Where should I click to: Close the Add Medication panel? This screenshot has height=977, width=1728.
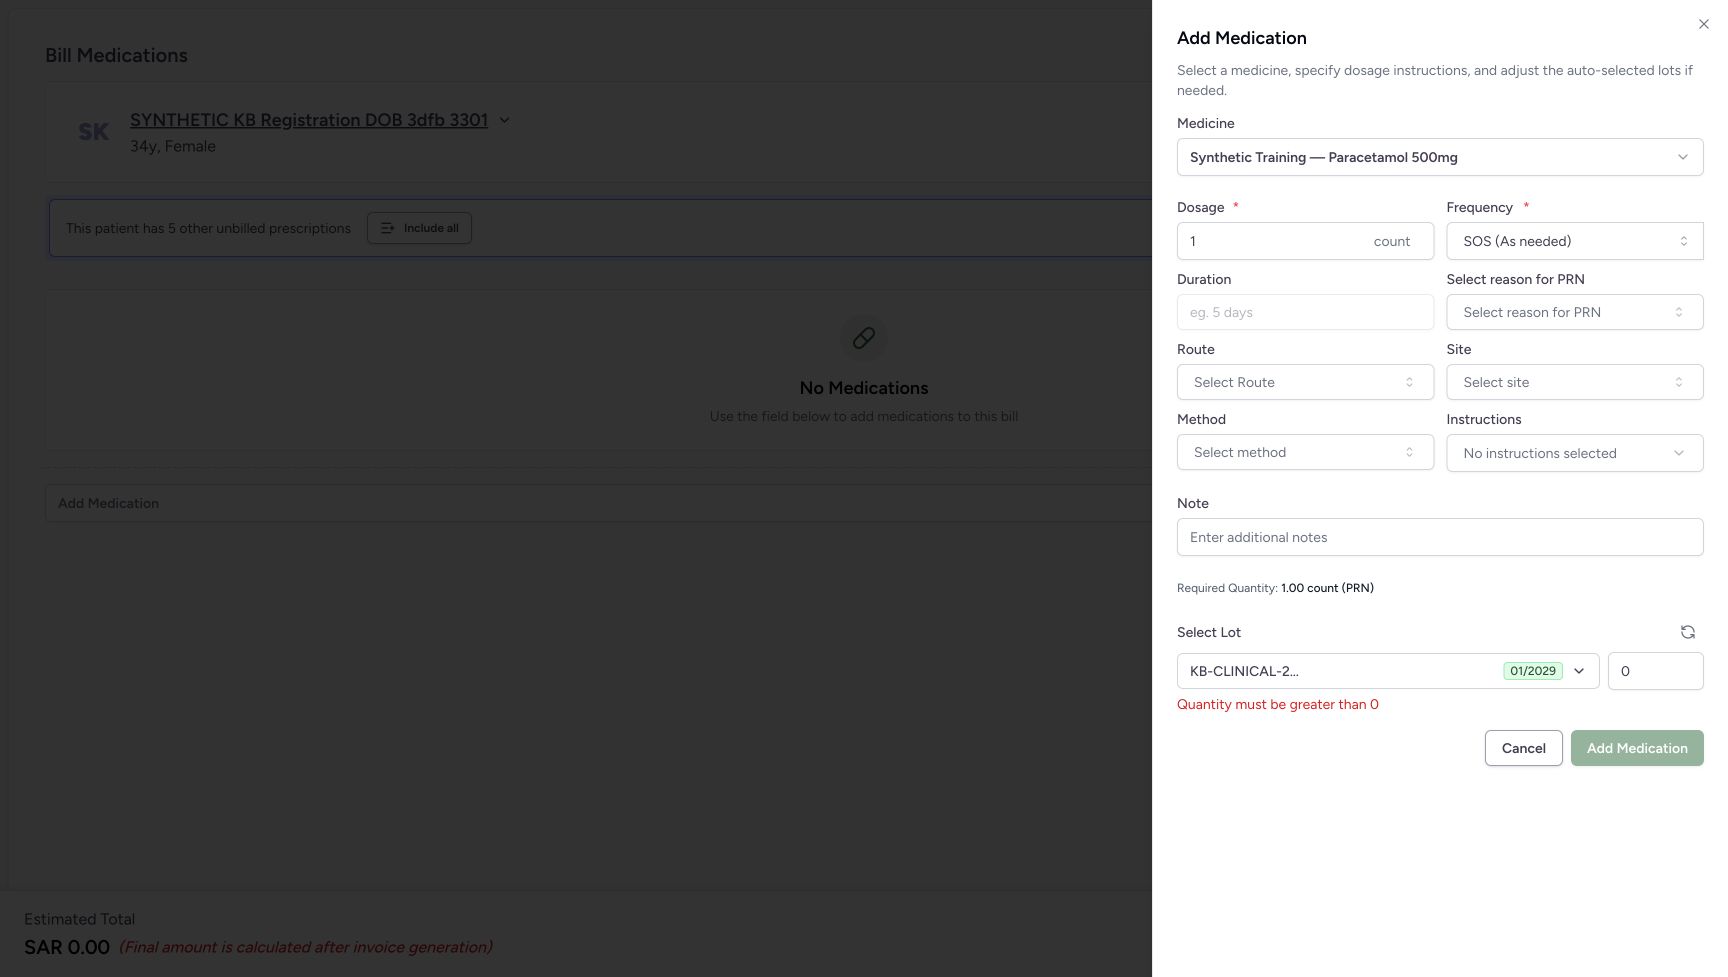[x=1703, y=24]
